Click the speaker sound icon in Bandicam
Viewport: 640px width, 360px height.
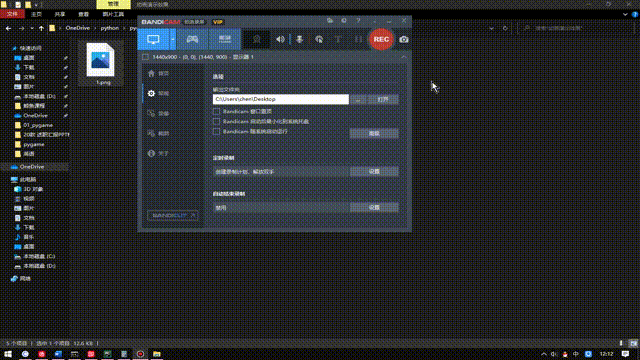pos(280,40)
